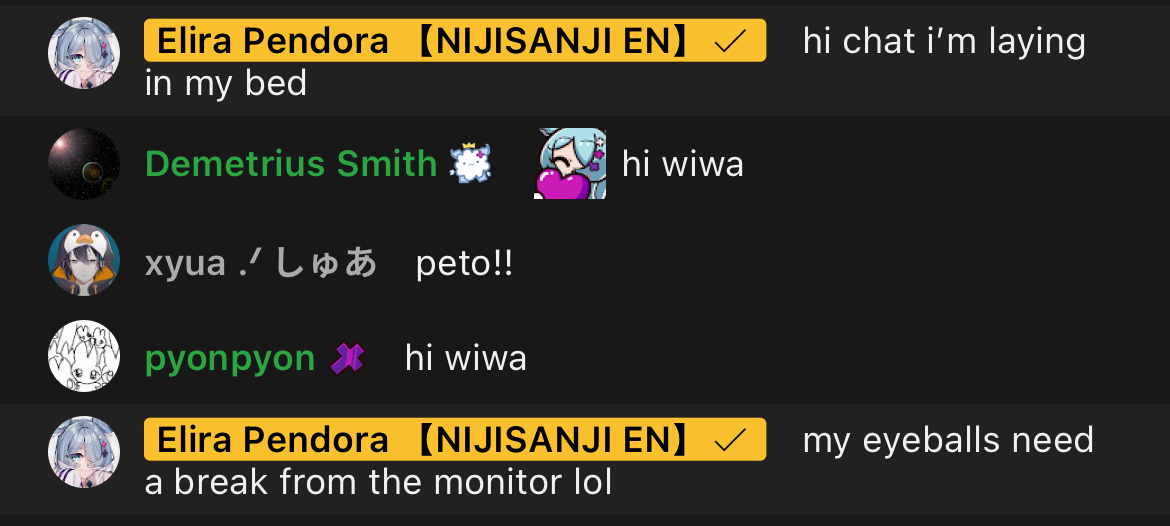
Task: Open Demetrius Smith's green username
Action: (291, 163)
